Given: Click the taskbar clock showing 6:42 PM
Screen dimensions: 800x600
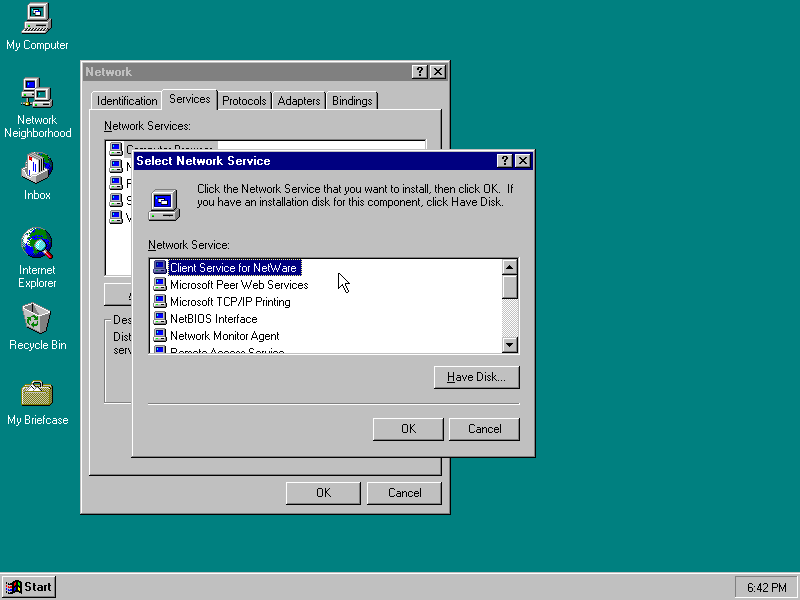Looking at the screenshot, I should (766, 588).
